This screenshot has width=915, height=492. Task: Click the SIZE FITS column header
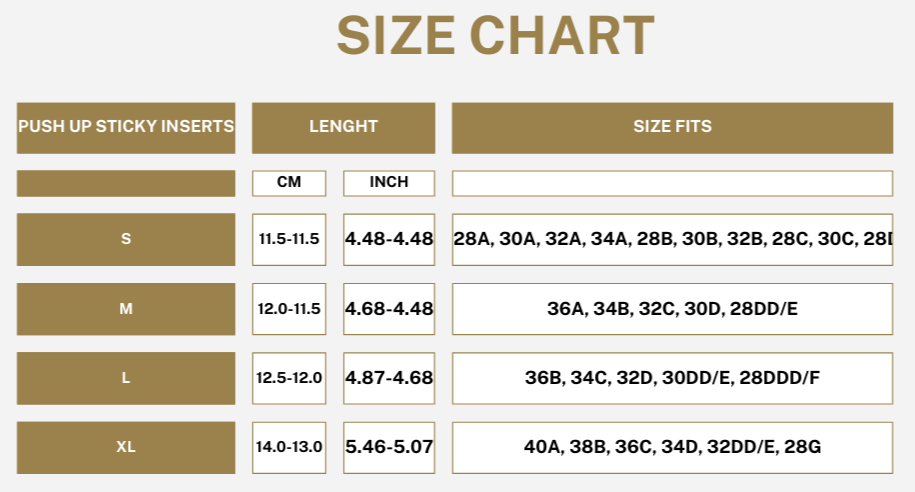672,128
